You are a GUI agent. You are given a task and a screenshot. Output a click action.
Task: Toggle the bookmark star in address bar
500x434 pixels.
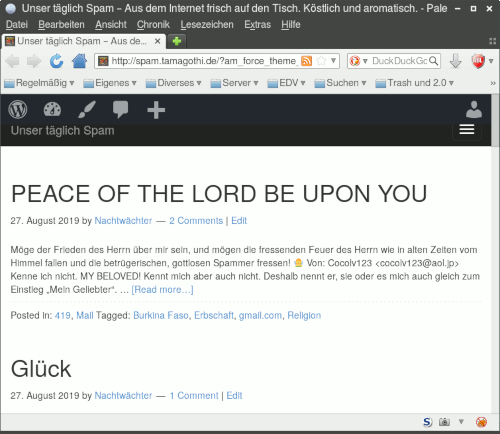point(321,61)
